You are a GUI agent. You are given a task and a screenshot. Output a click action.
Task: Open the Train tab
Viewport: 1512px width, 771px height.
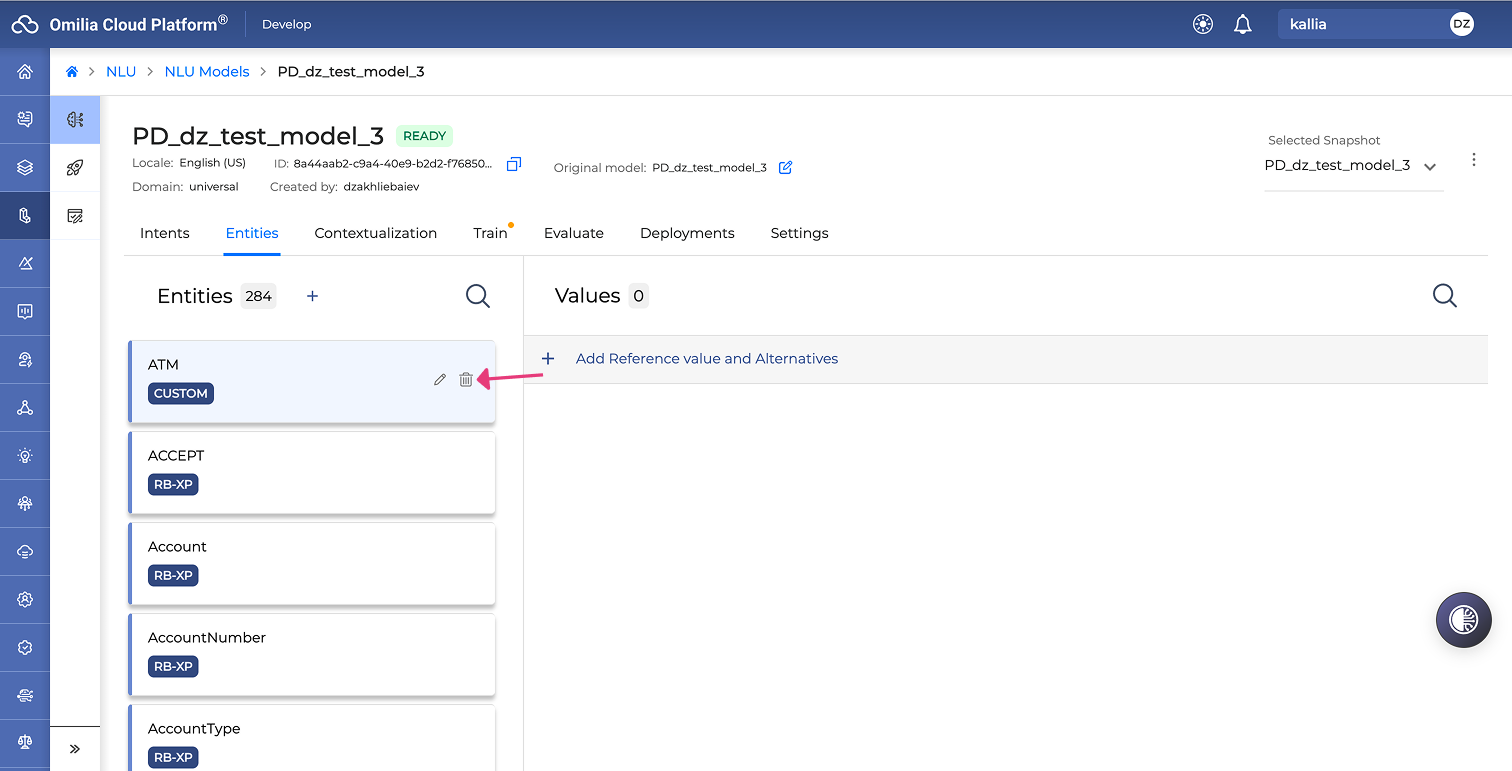[x=490, y=233]
